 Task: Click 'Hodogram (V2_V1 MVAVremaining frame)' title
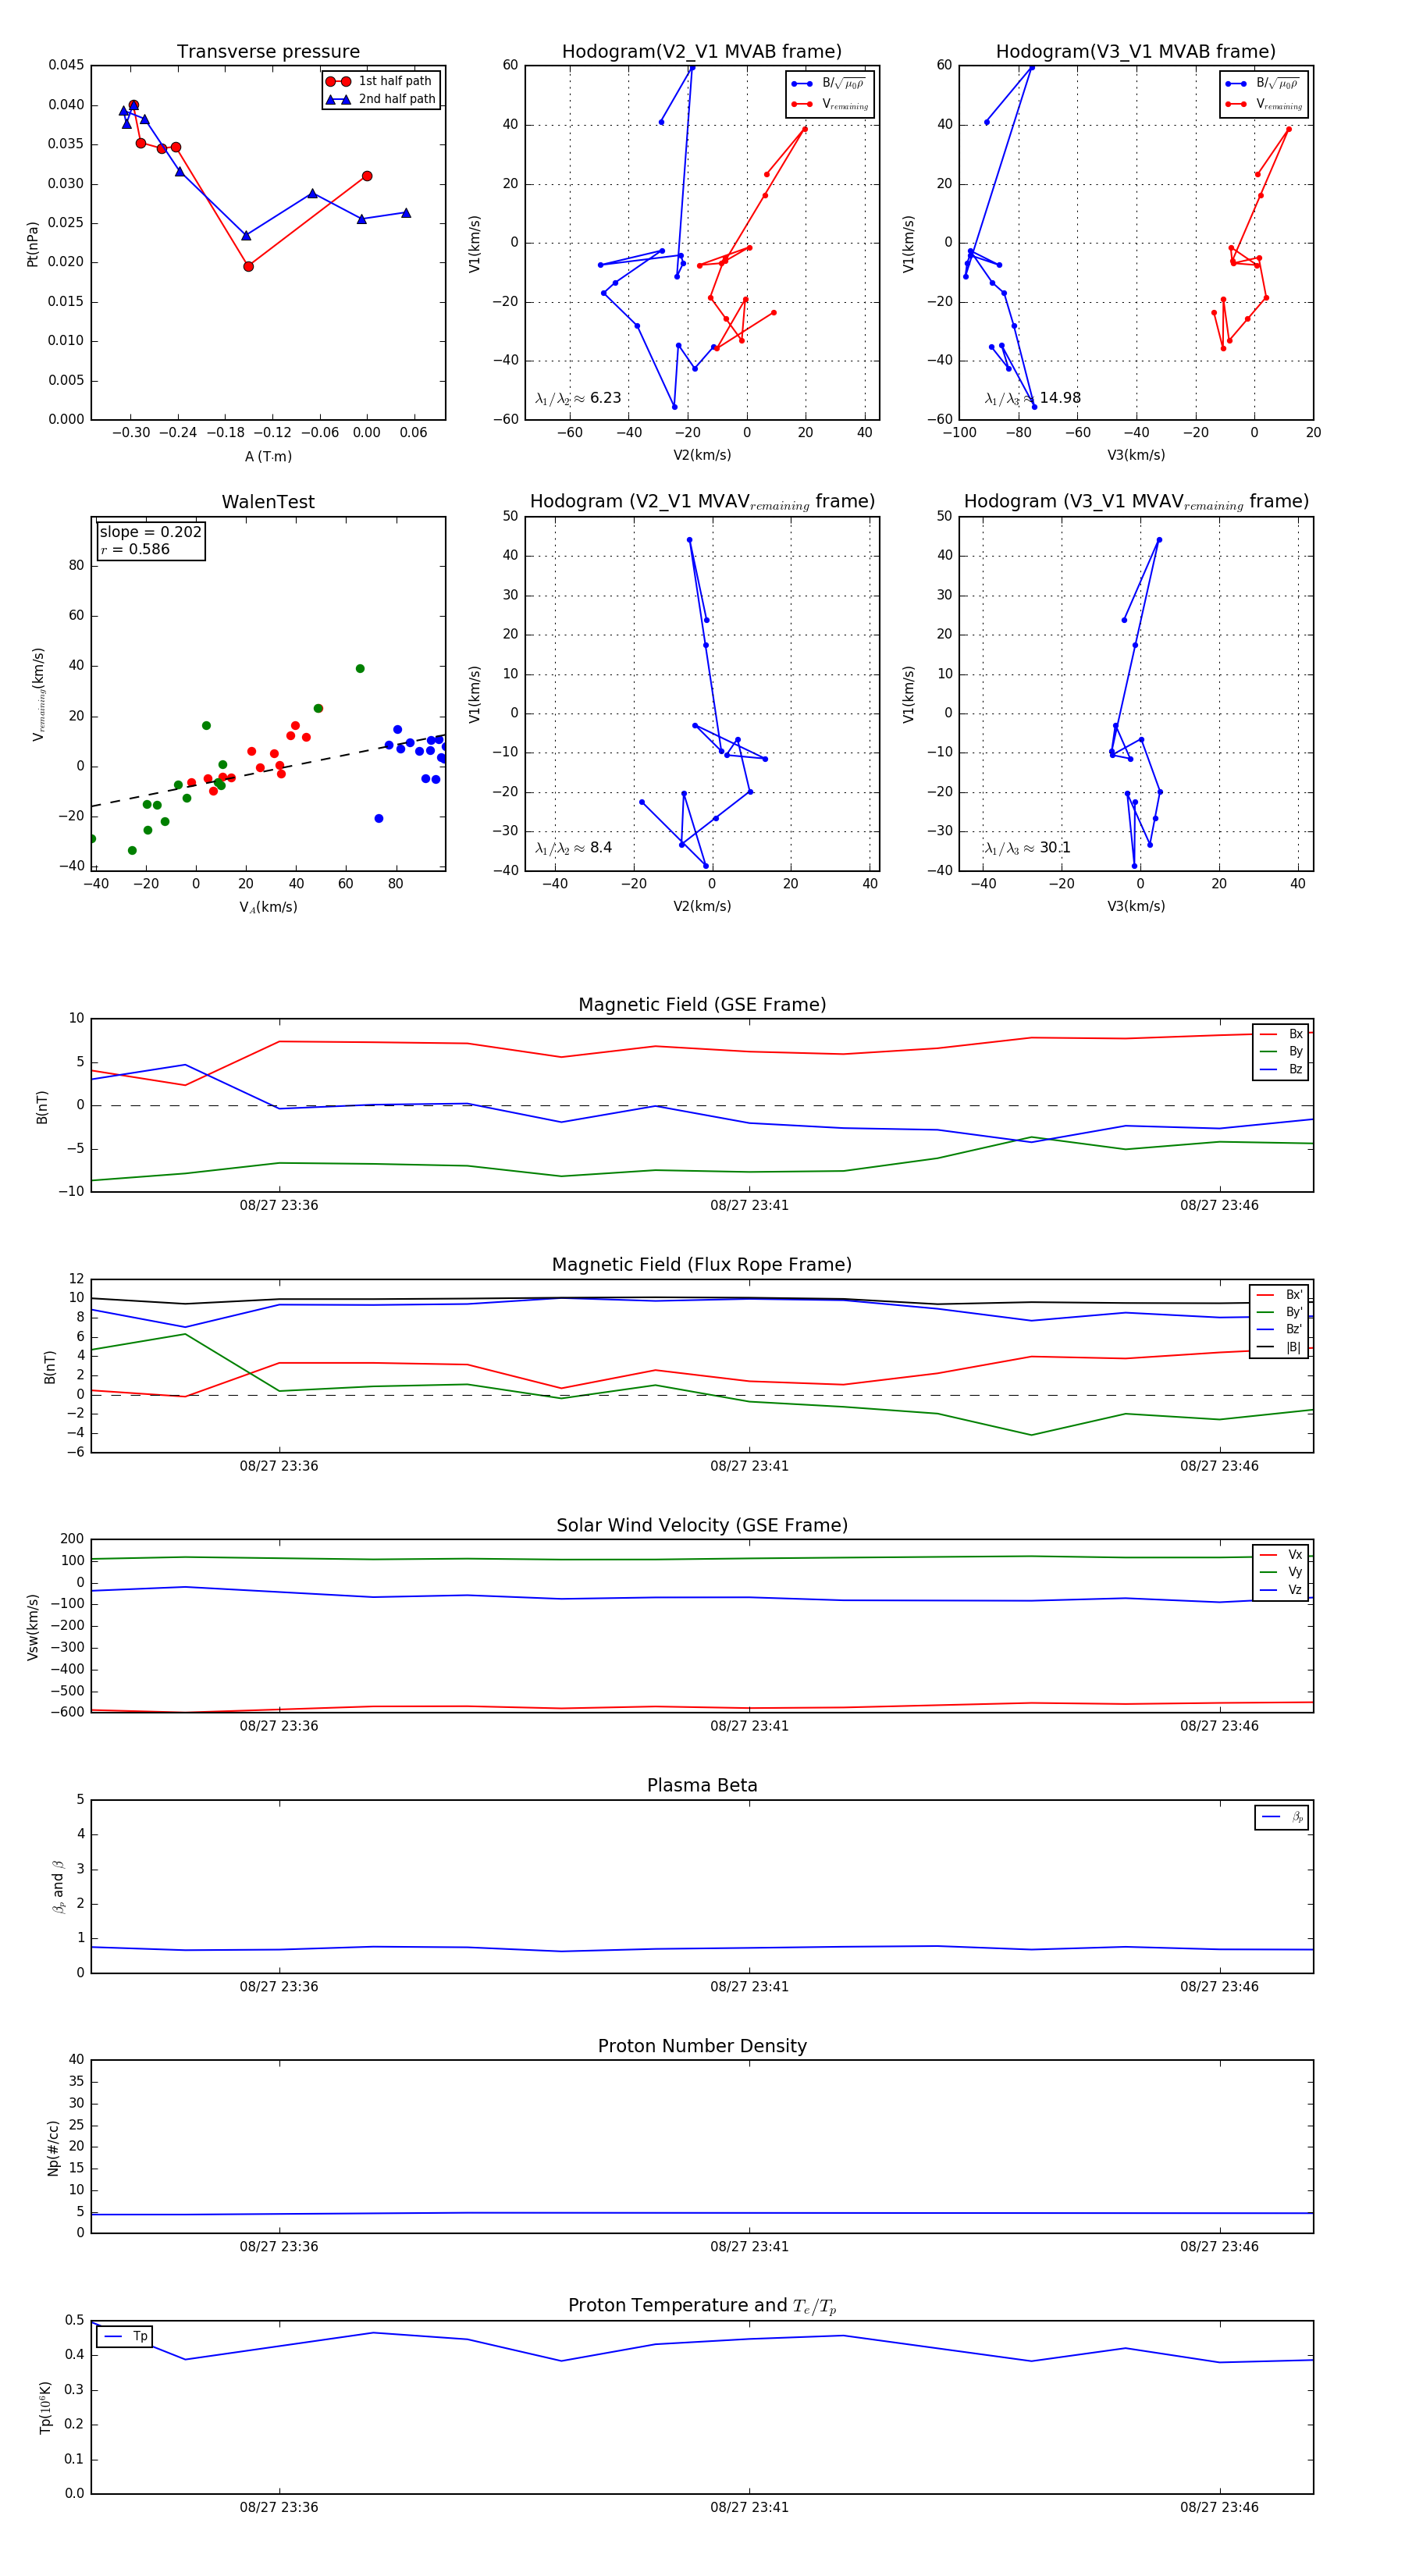(702, 502)
